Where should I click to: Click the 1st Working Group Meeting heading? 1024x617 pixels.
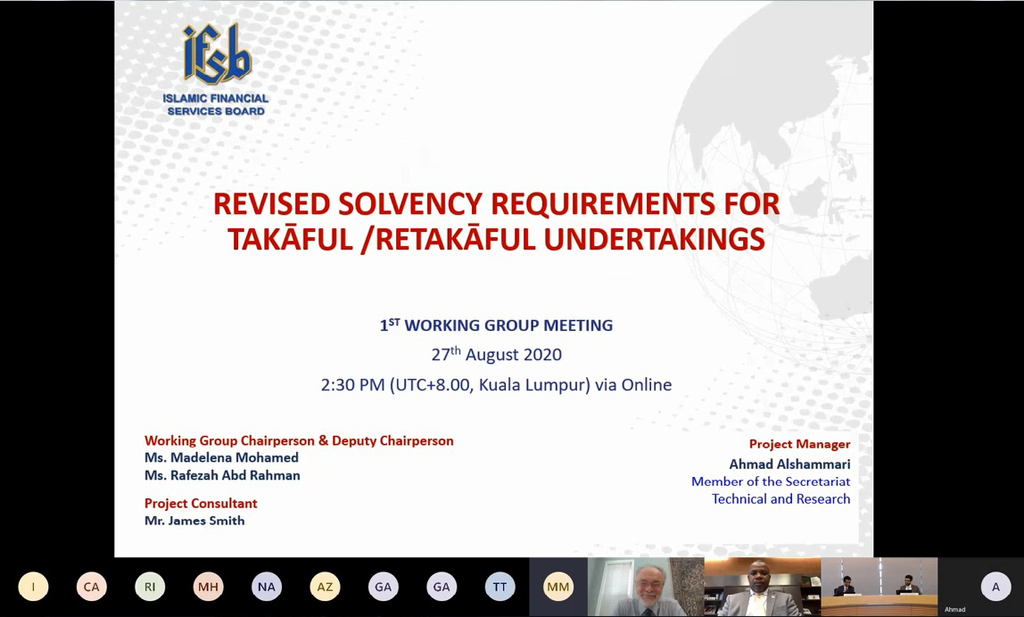coord(496,324)
